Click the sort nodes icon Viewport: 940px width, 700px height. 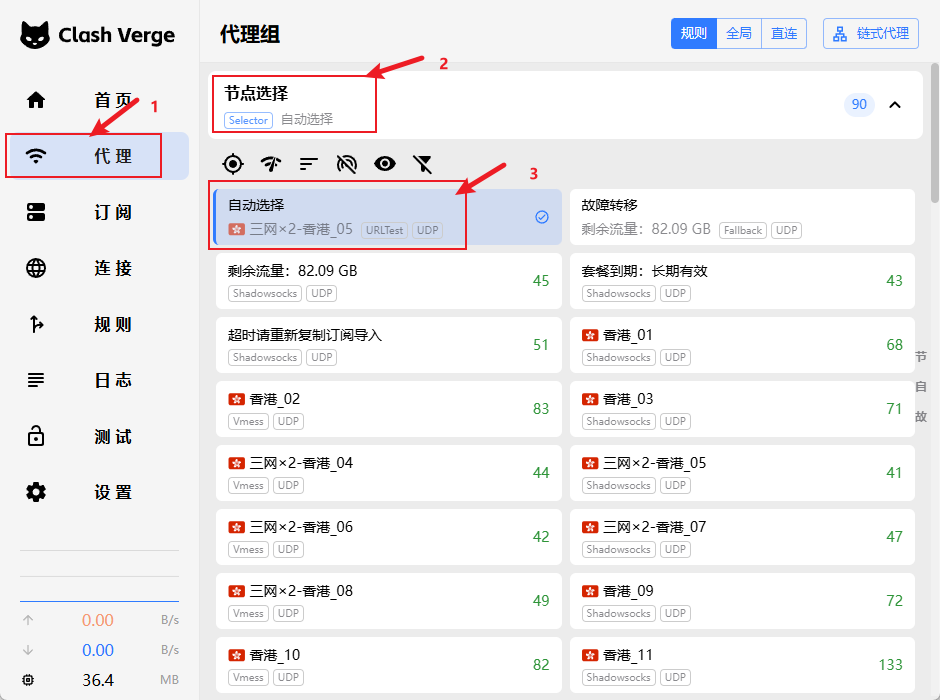[309, 164]
